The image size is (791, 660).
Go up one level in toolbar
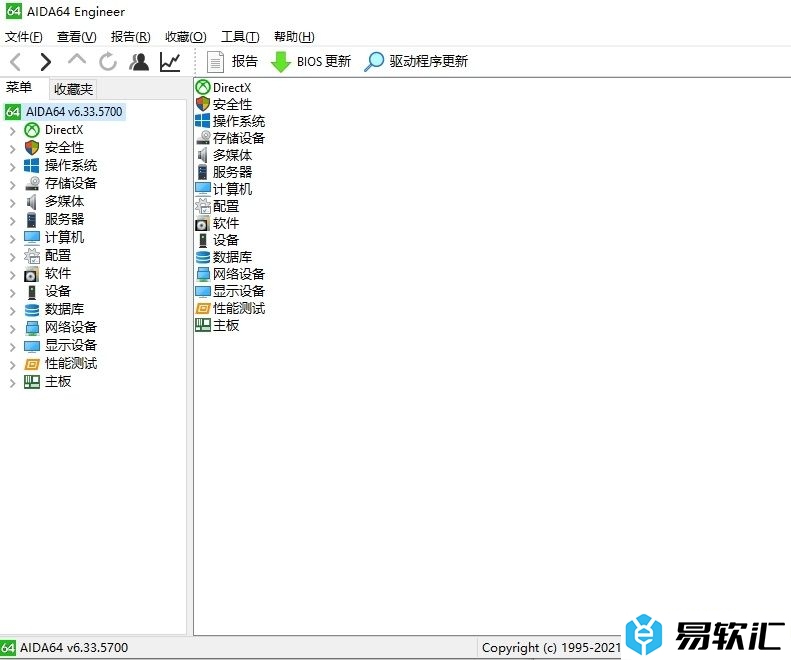(x=77, y=60)
